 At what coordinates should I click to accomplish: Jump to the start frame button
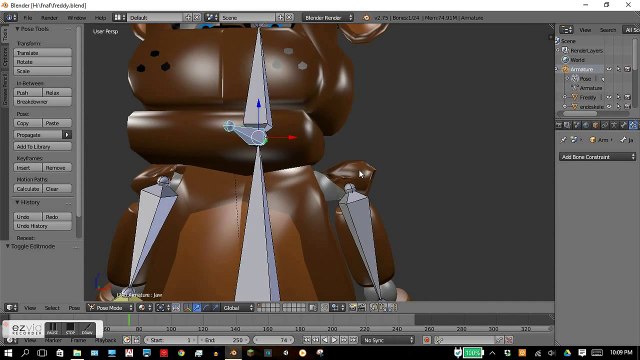point(306,340)
